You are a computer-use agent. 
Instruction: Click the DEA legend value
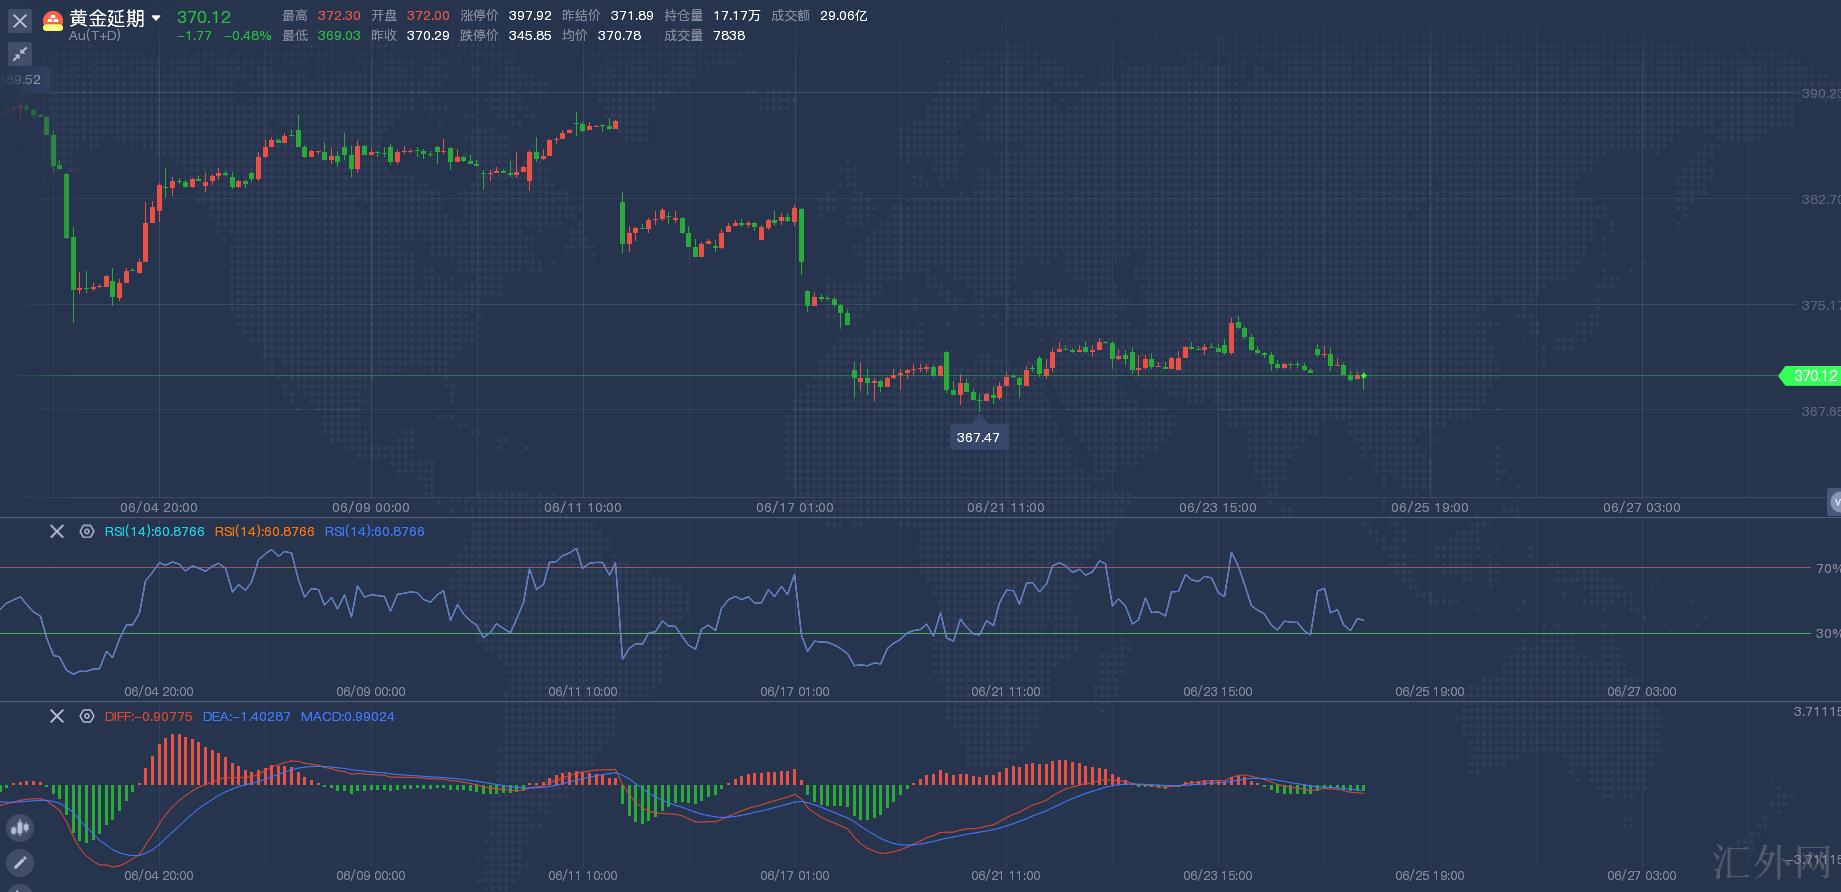tap(246, 717)
